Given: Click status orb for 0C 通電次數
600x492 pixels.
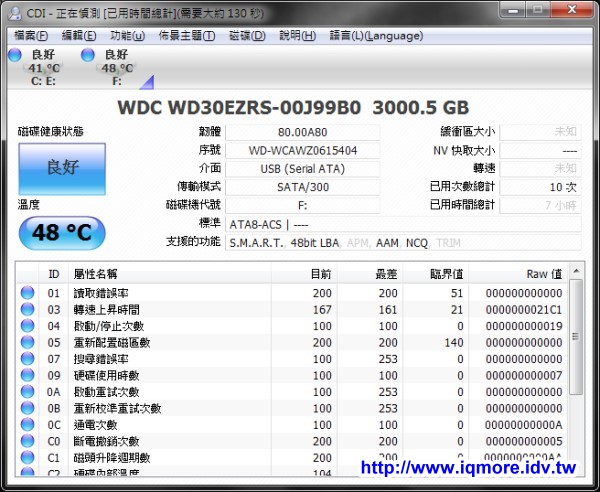Looking at the screenshot, I should [27, 424].
